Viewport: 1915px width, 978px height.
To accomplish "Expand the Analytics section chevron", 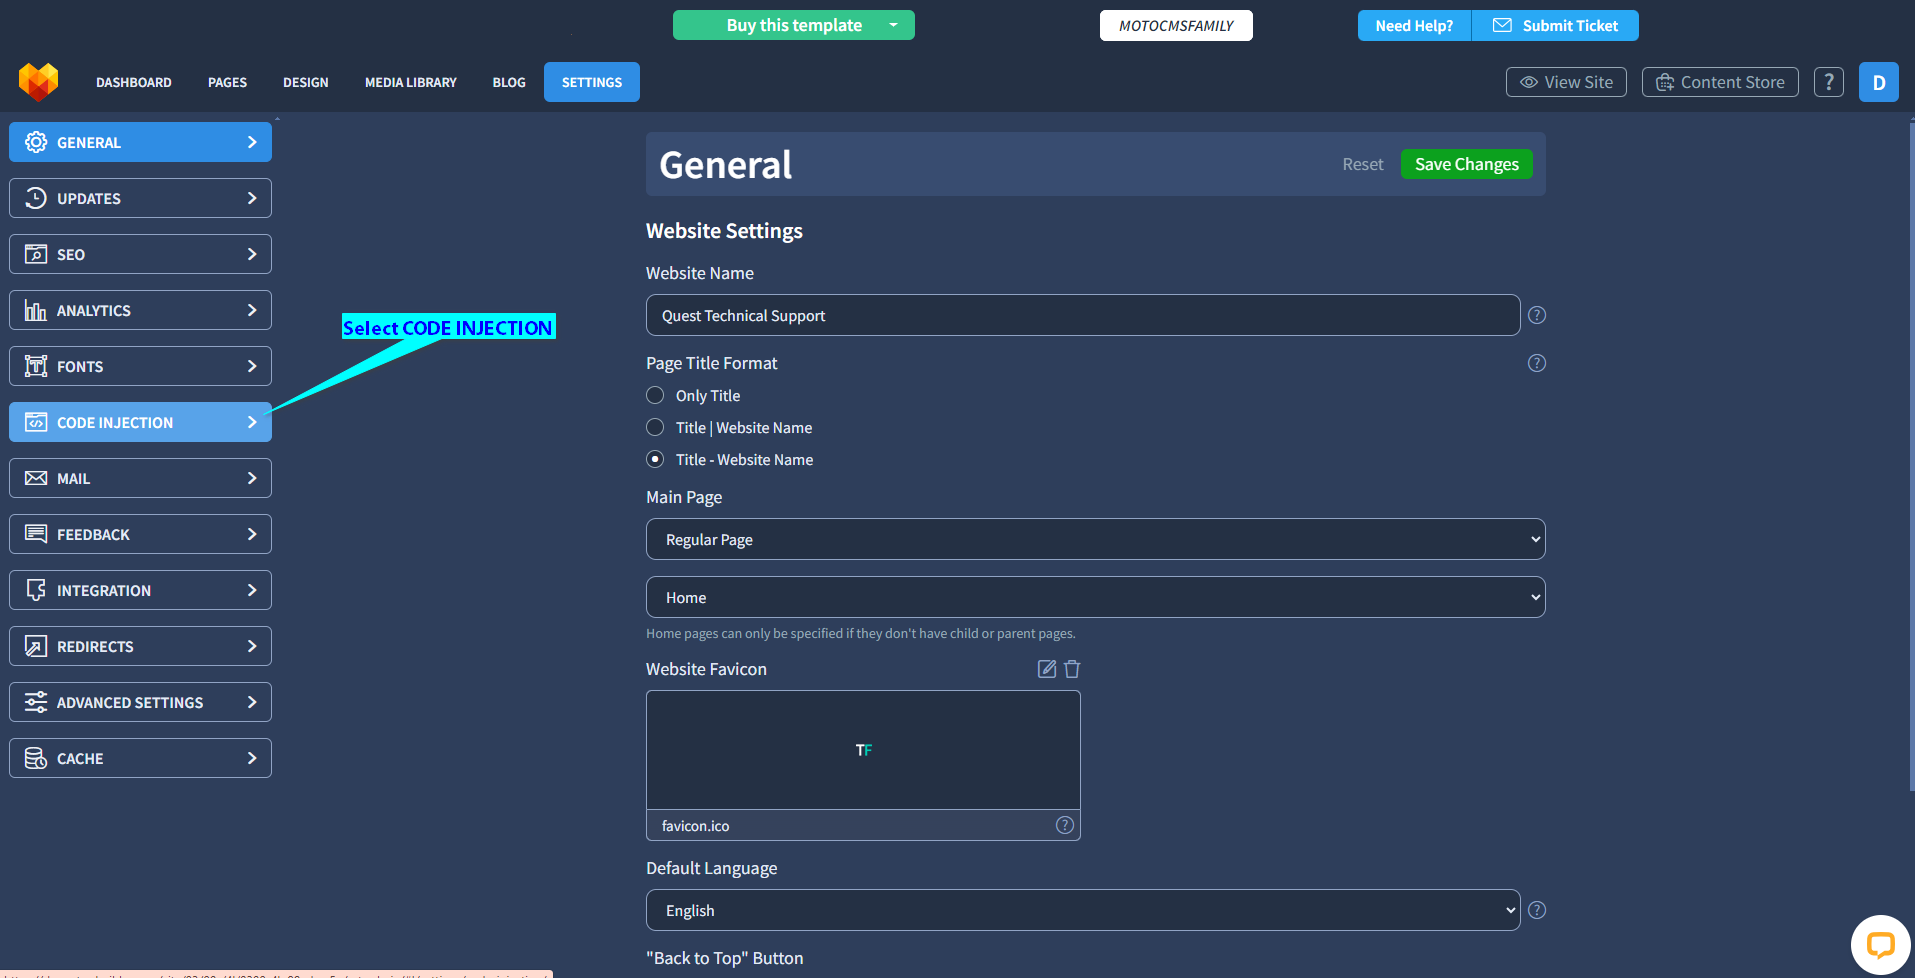I will coord(252,310).
